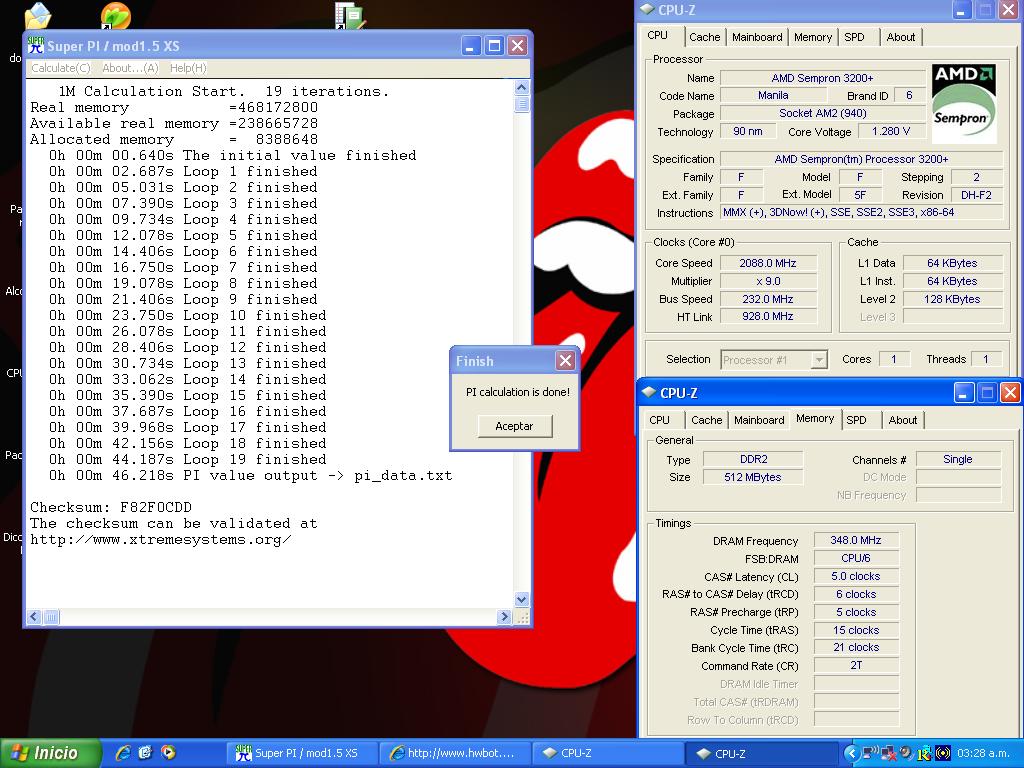Switch to SPD tab in the lower CPU-Z
This screenshot has height=768, width=1024.
(856, 420)
